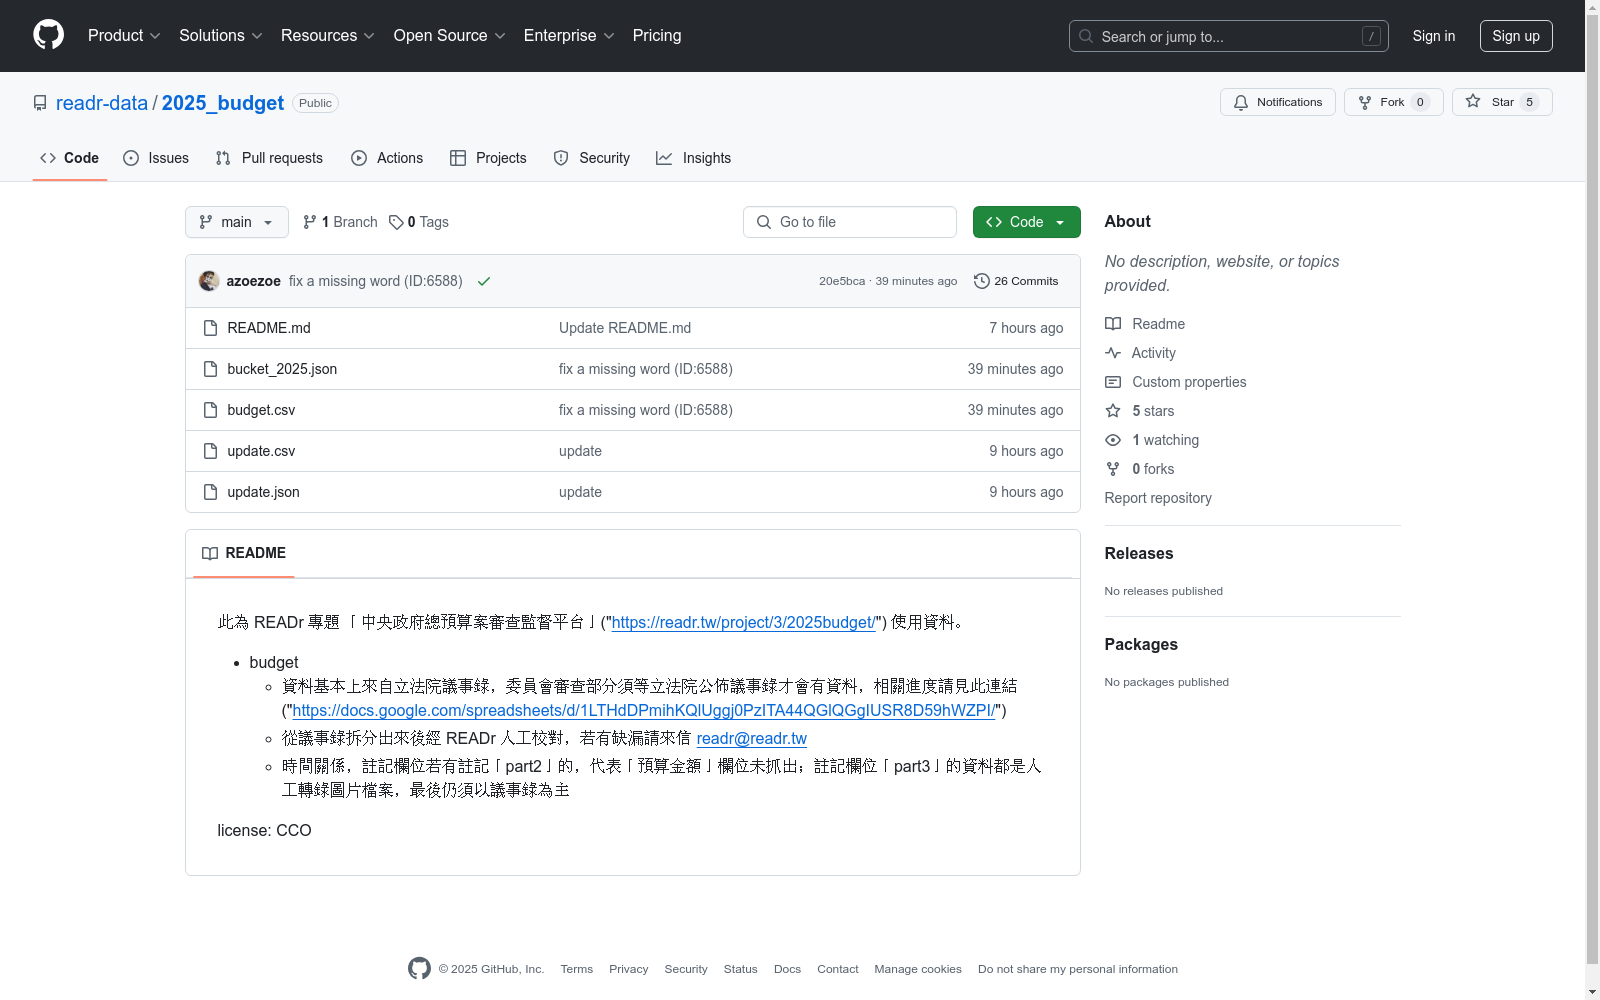1600x1000 pixels.
Task: Open the Update README.md commit message
Action: 625,328
